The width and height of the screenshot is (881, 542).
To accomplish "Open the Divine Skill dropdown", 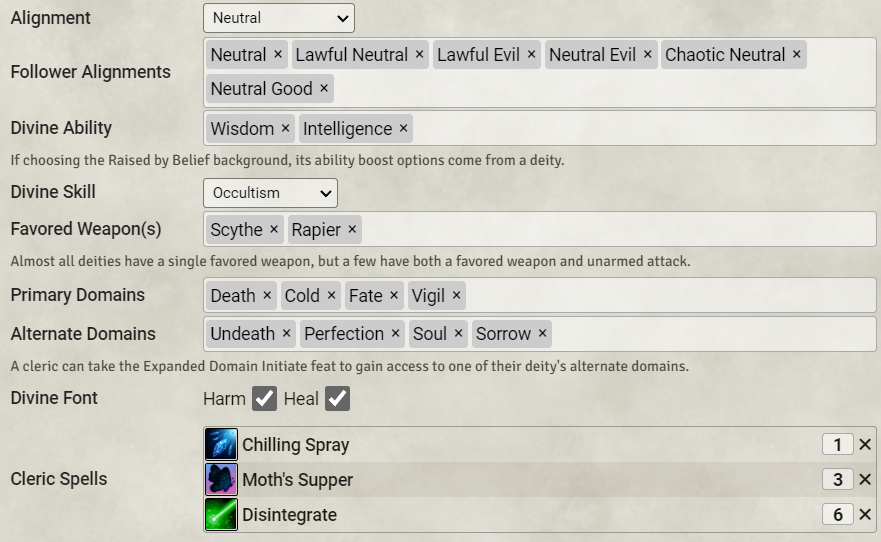I will click(270, 193).
